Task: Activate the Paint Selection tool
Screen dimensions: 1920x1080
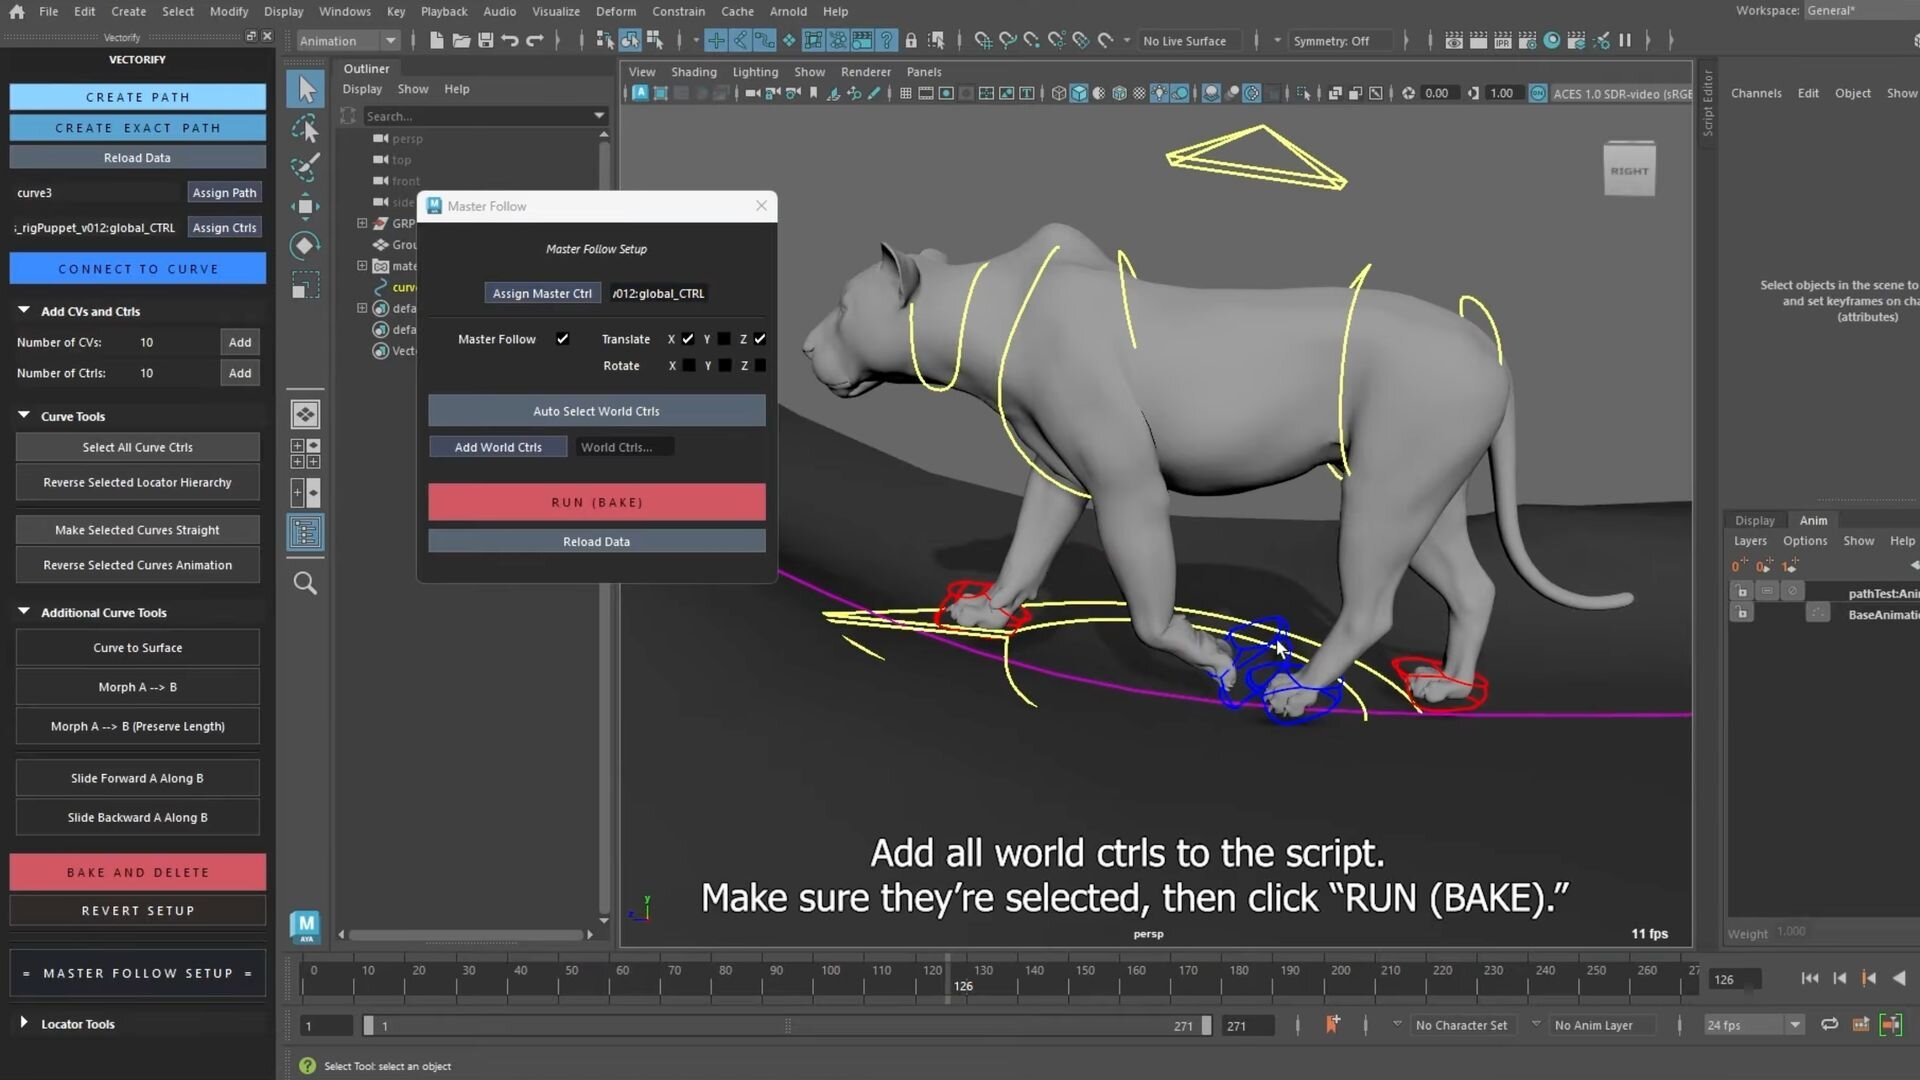Action: (x=305, y=167)
